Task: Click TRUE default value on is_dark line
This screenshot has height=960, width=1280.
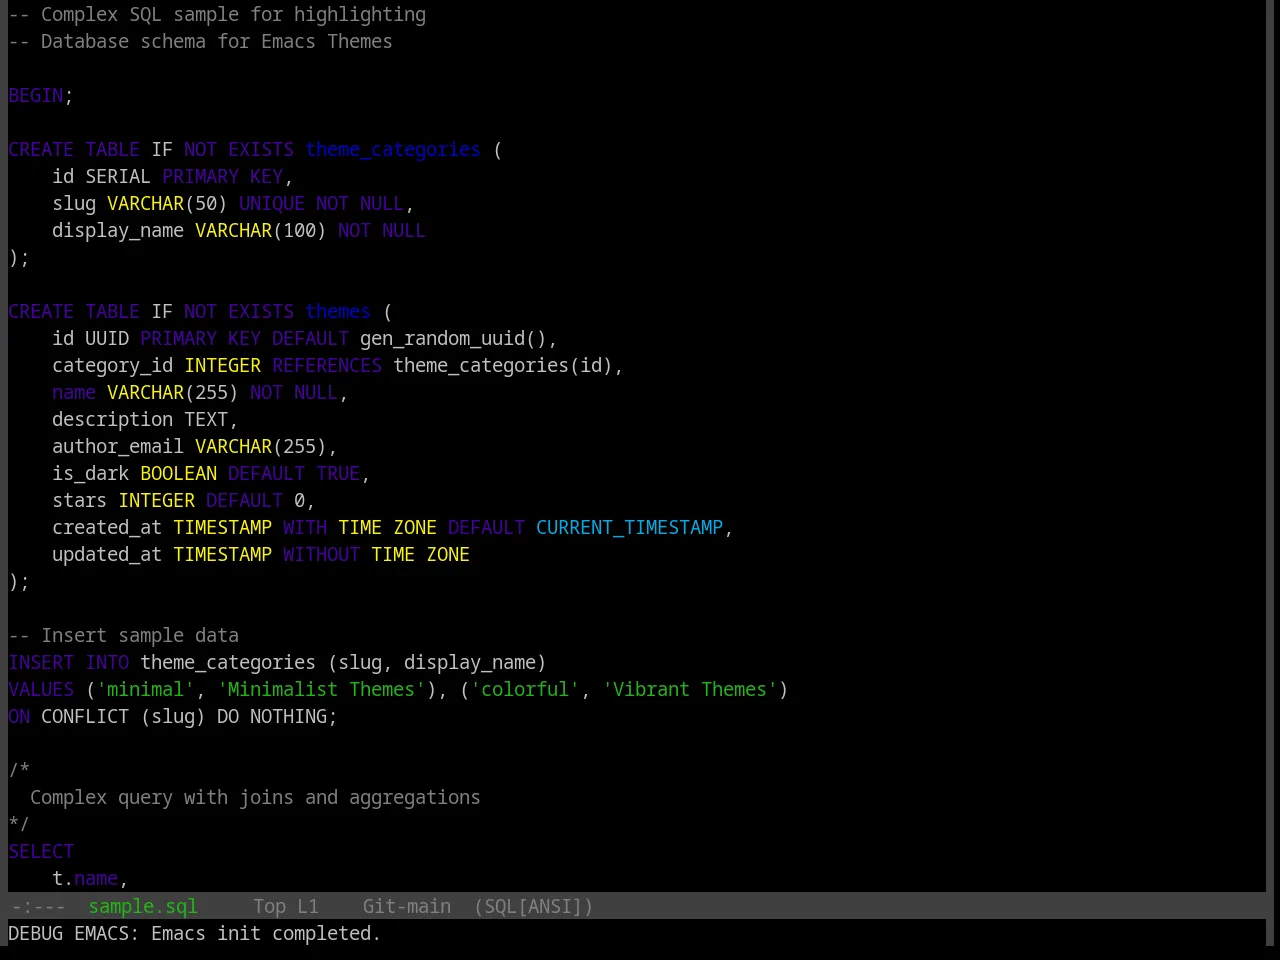Action: [338, 473]
